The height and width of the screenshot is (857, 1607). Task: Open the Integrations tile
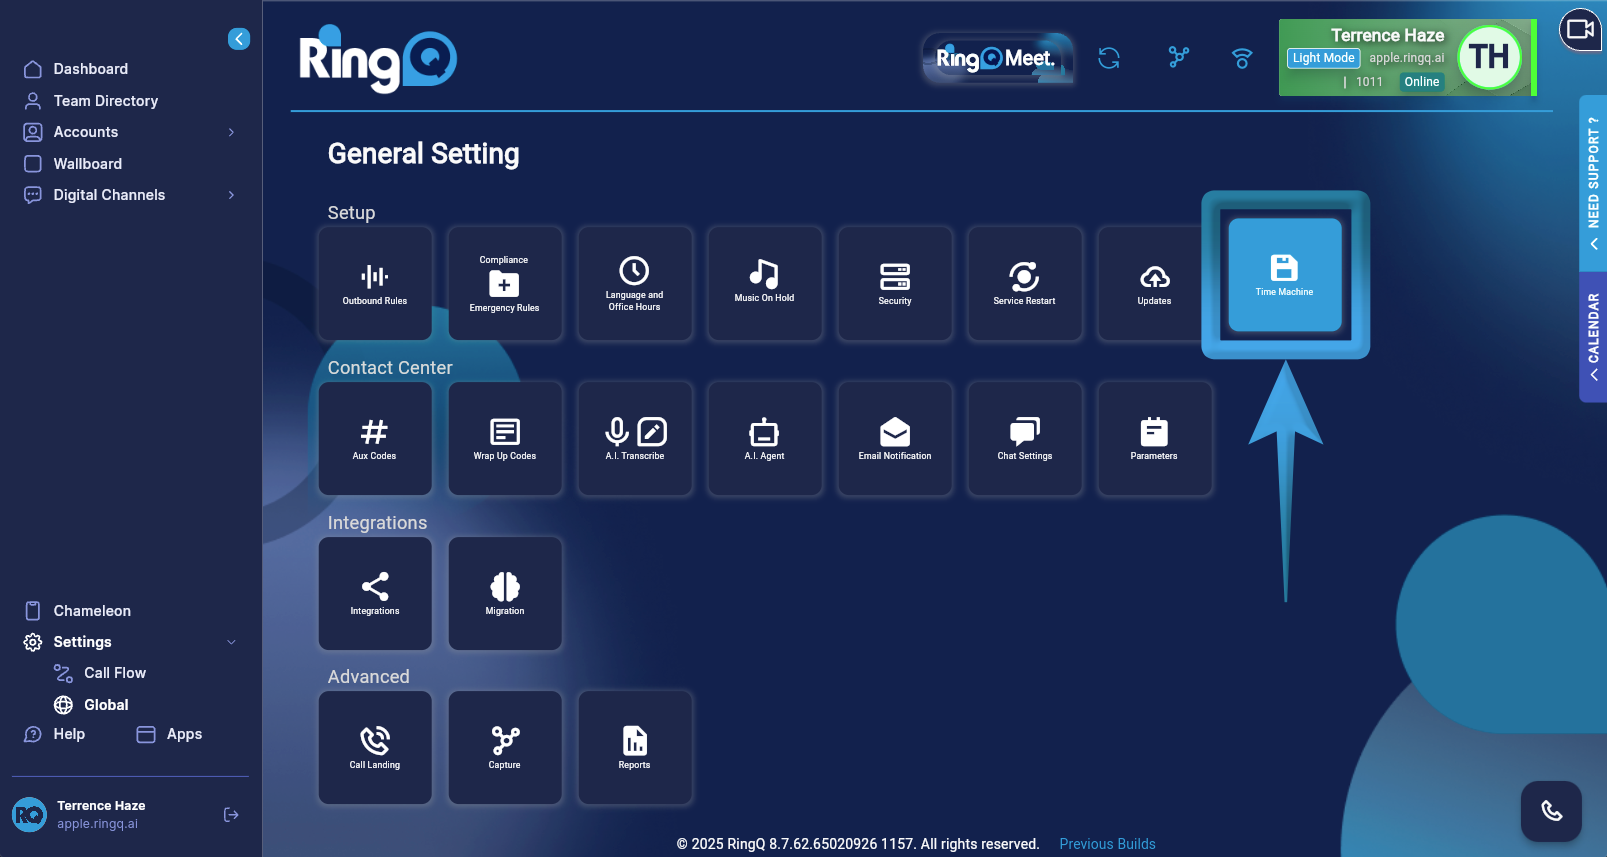[x=375, y=594]
